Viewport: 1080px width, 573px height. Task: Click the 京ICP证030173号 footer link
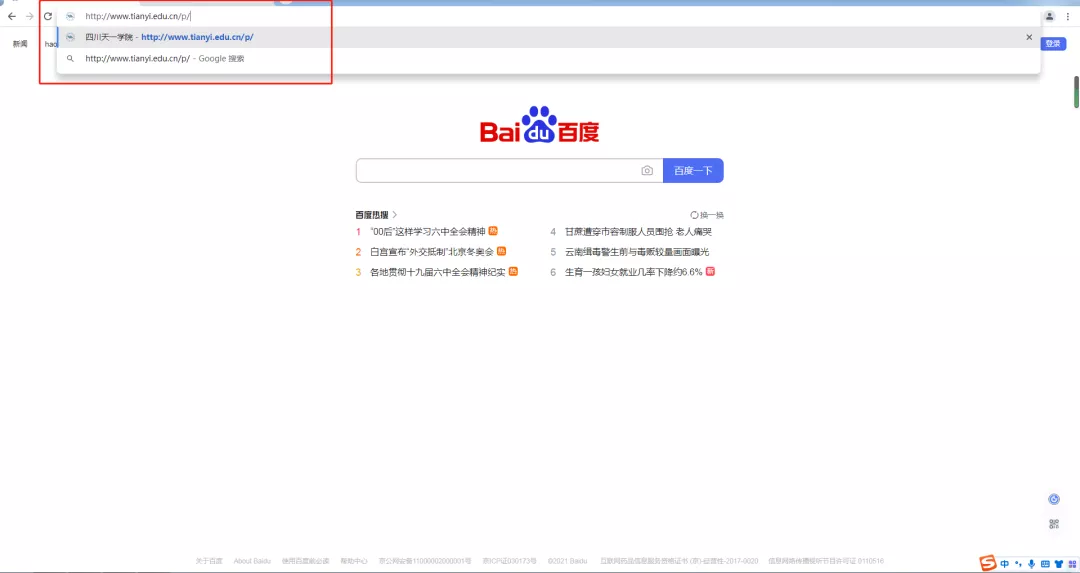click(509, 561)
